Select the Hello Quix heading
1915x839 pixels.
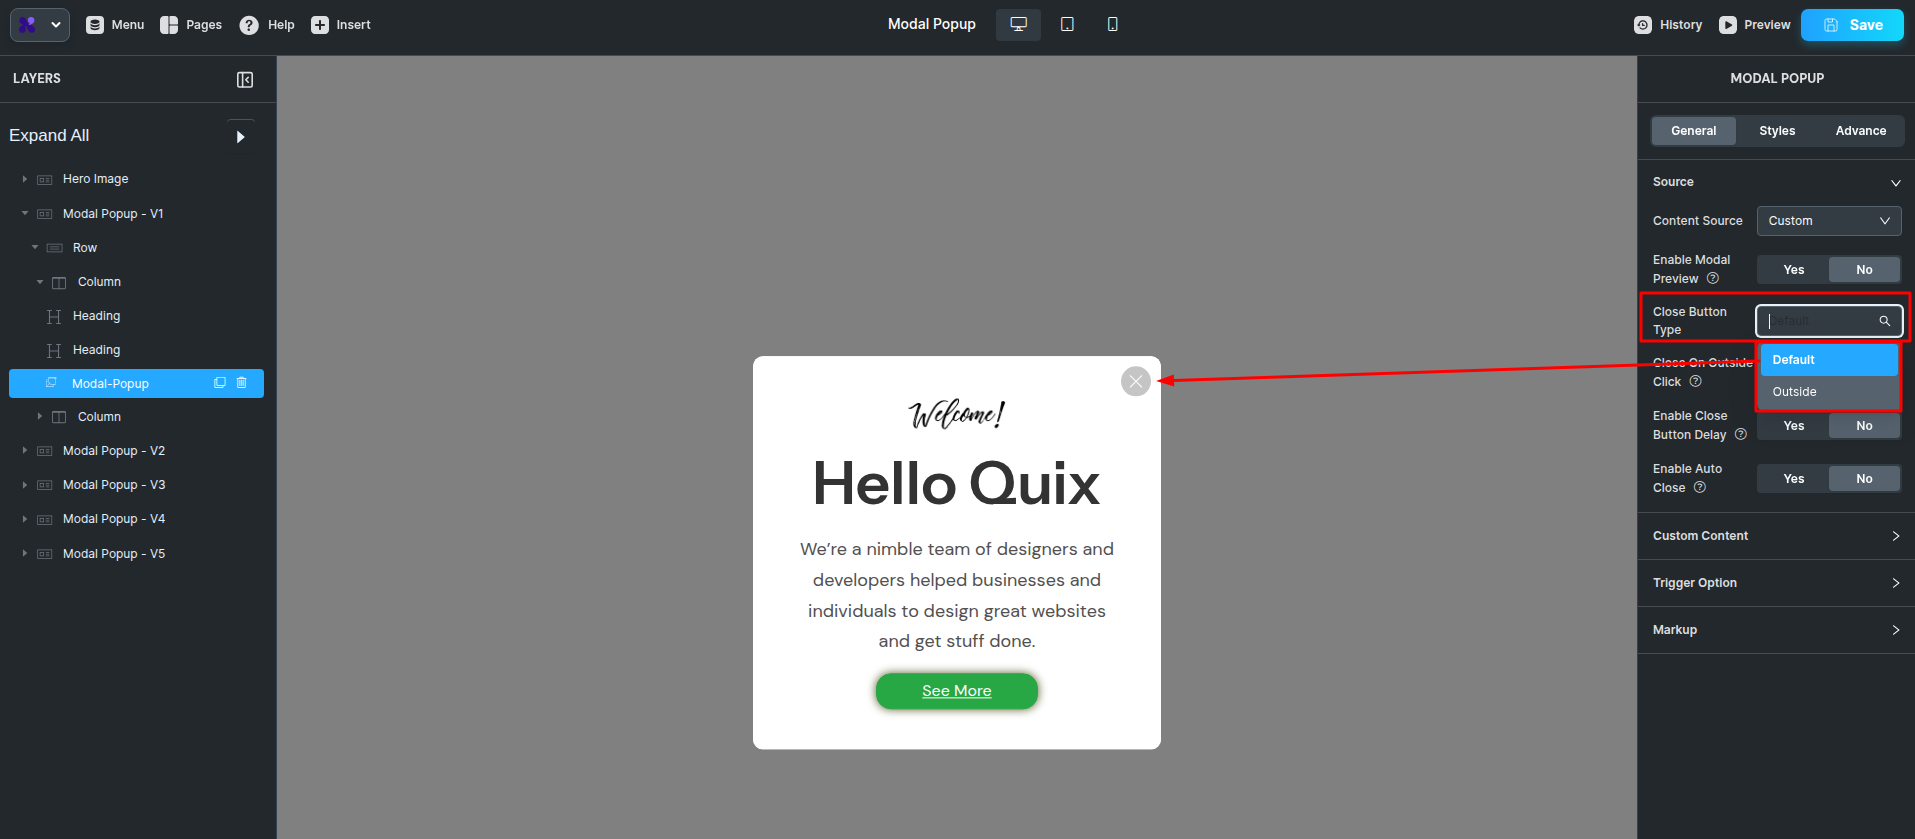pyautogui.click(x=957, y=484)
